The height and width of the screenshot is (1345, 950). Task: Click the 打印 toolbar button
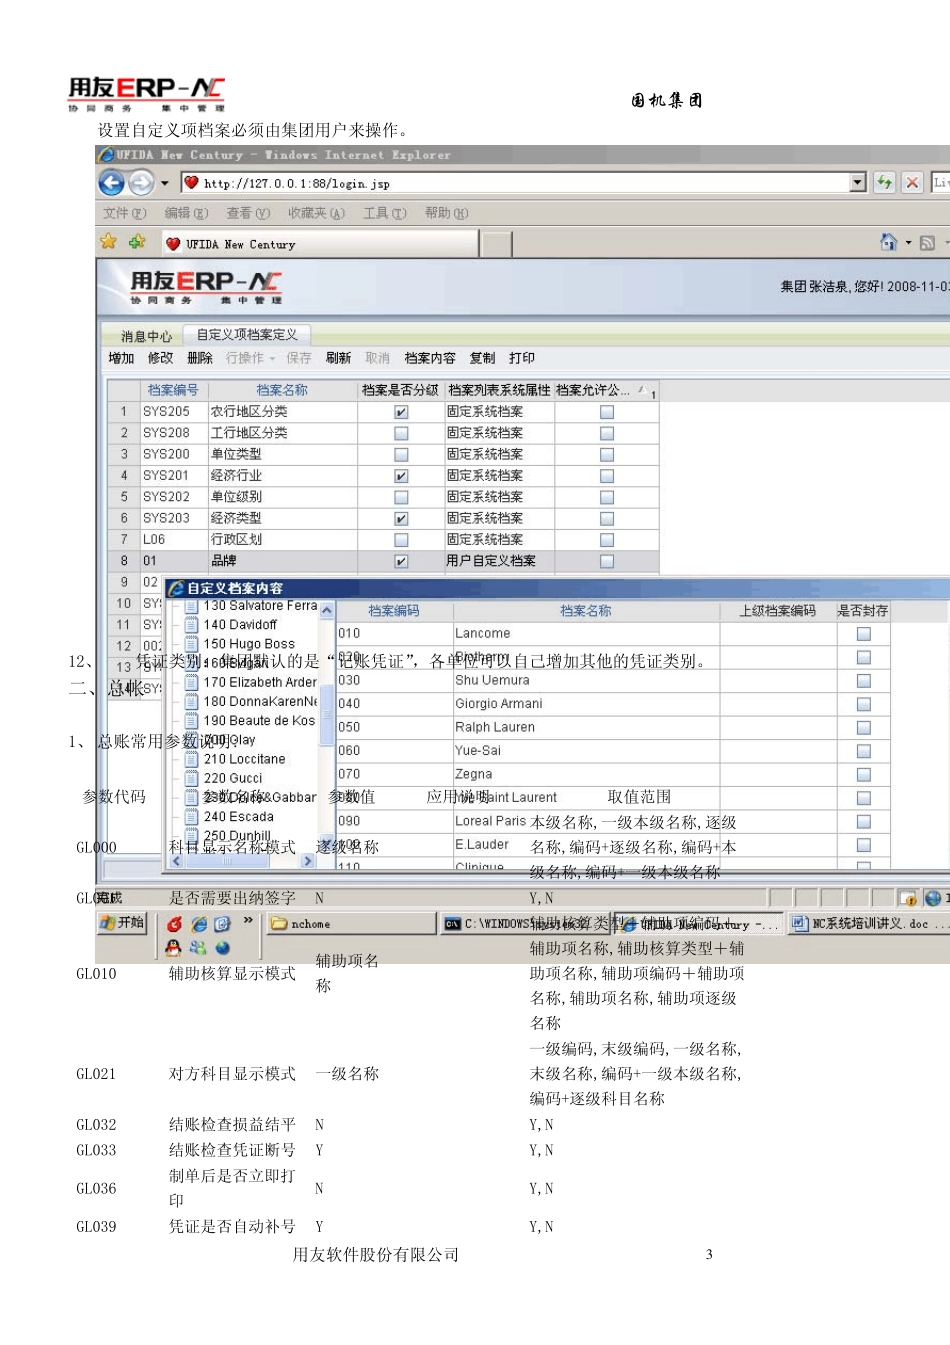point(522,358)
